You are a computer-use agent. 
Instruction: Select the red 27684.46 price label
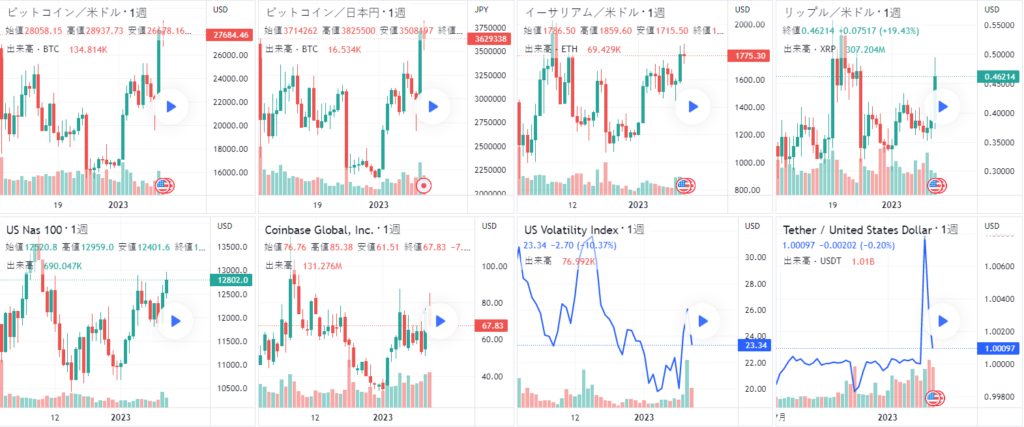pos(231,35)
